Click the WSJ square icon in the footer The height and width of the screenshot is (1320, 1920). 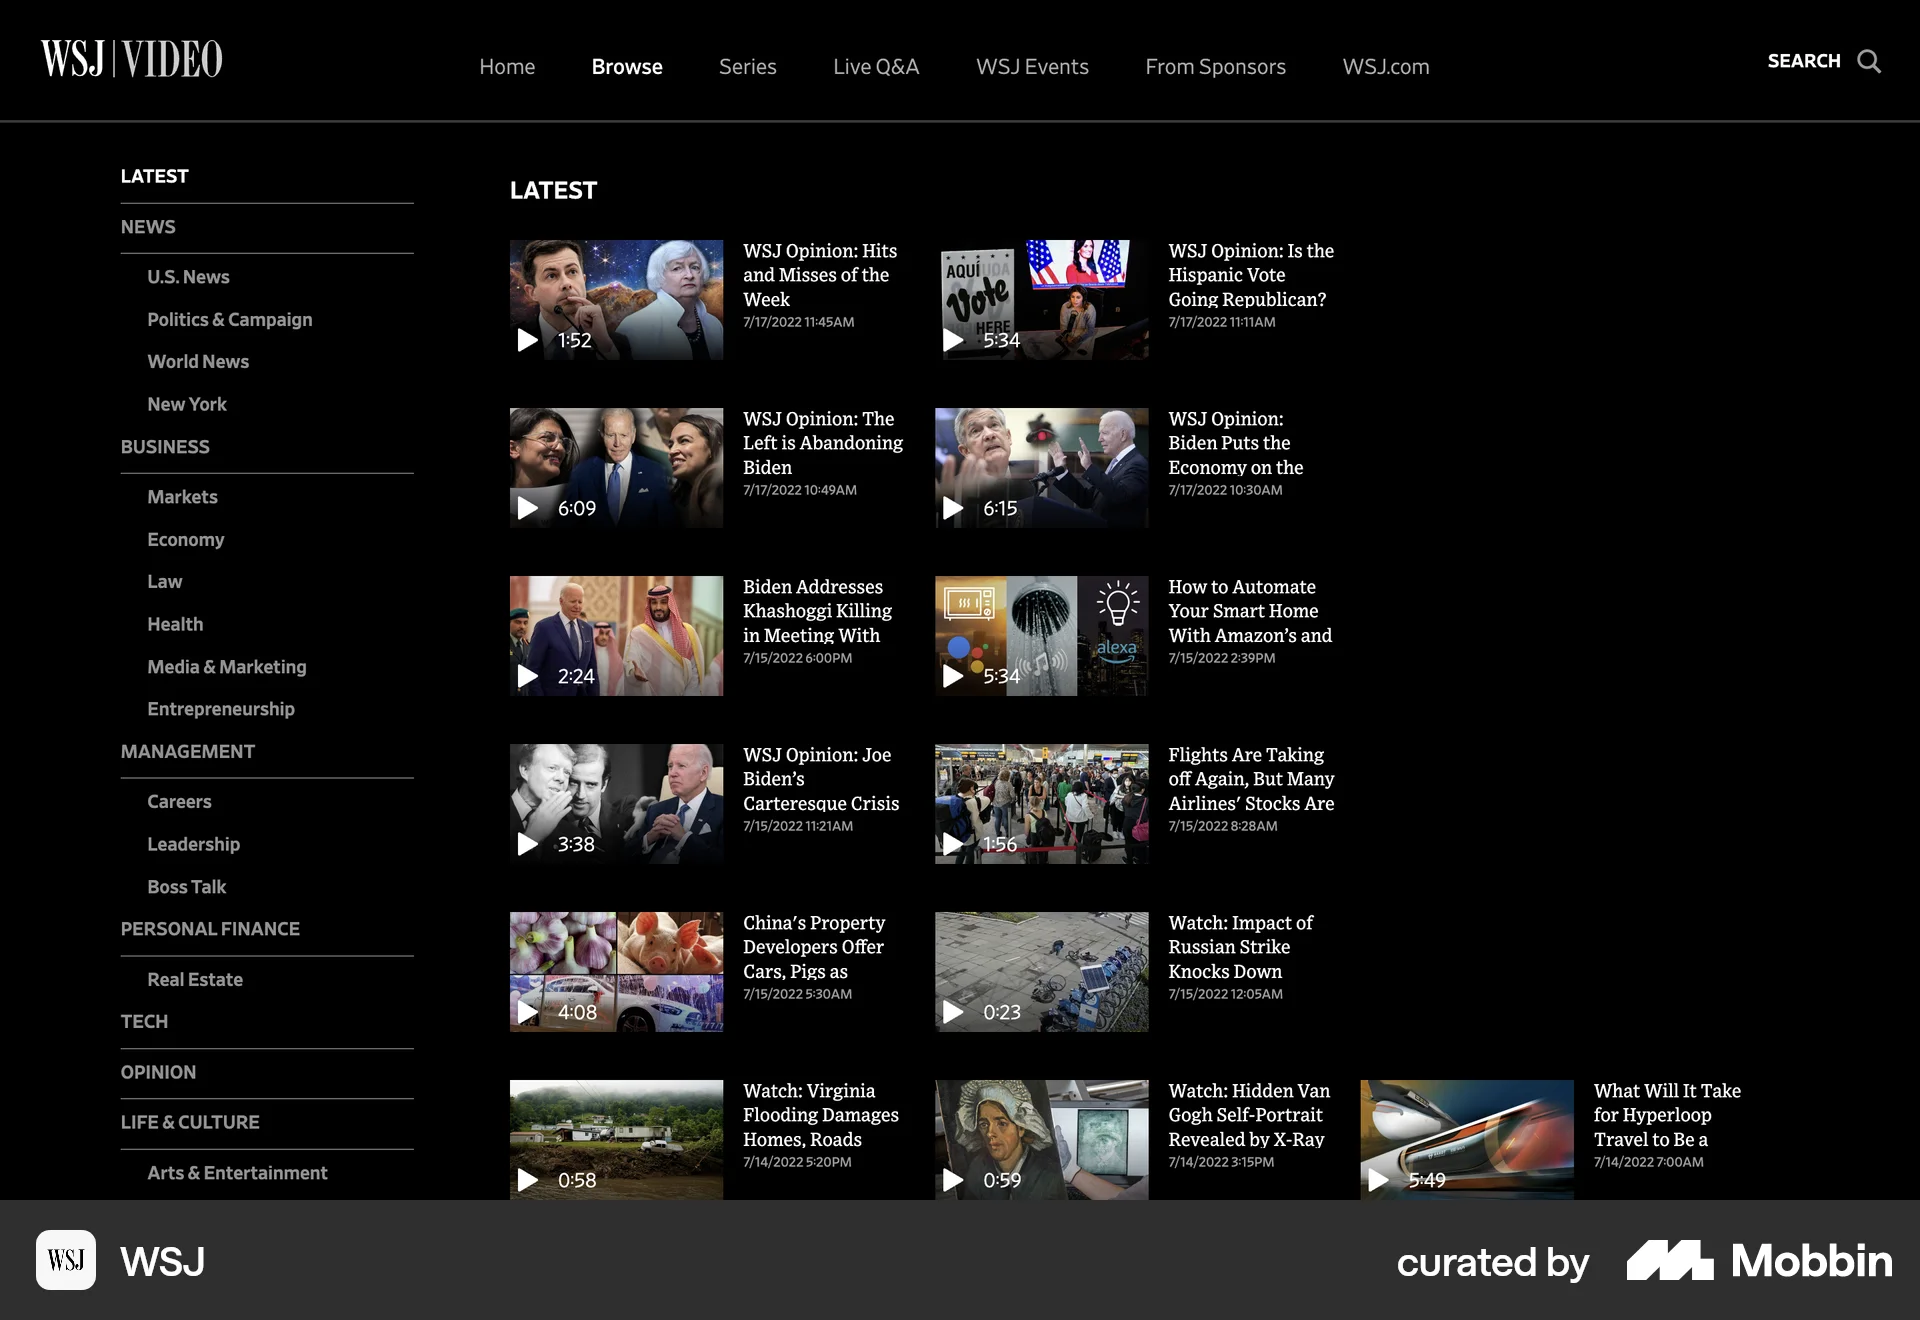click(x=66, y=1261)
